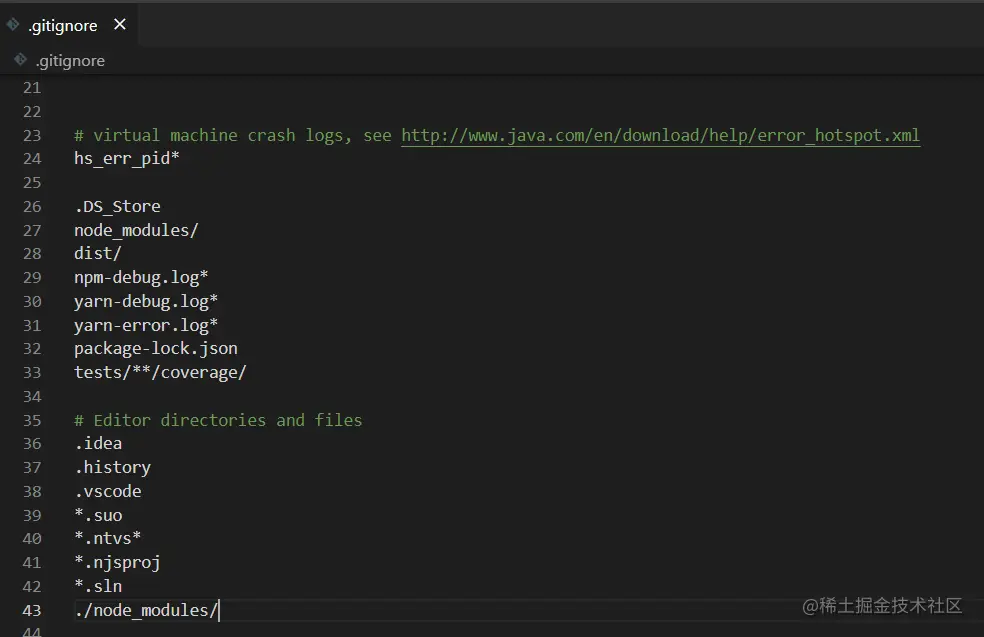Screen dimensions: 984x637
Task: Click line number 27 in the gutter
Action: (32, 231)
